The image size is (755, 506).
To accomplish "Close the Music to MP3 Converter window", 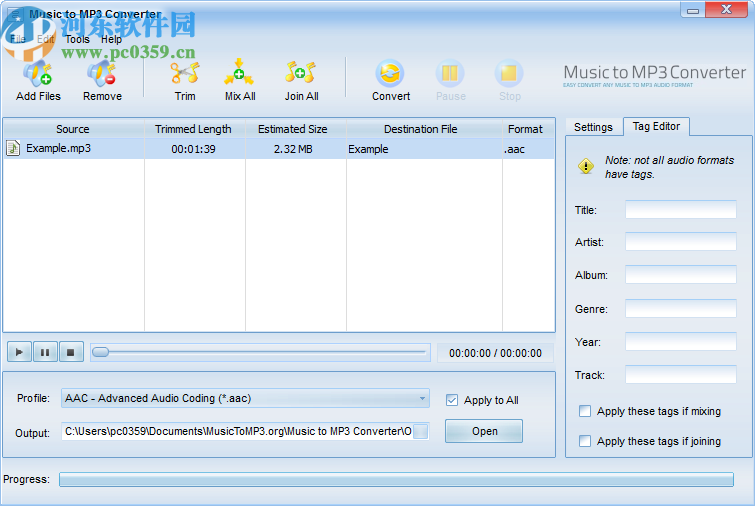I will click(x=726, y=10).
